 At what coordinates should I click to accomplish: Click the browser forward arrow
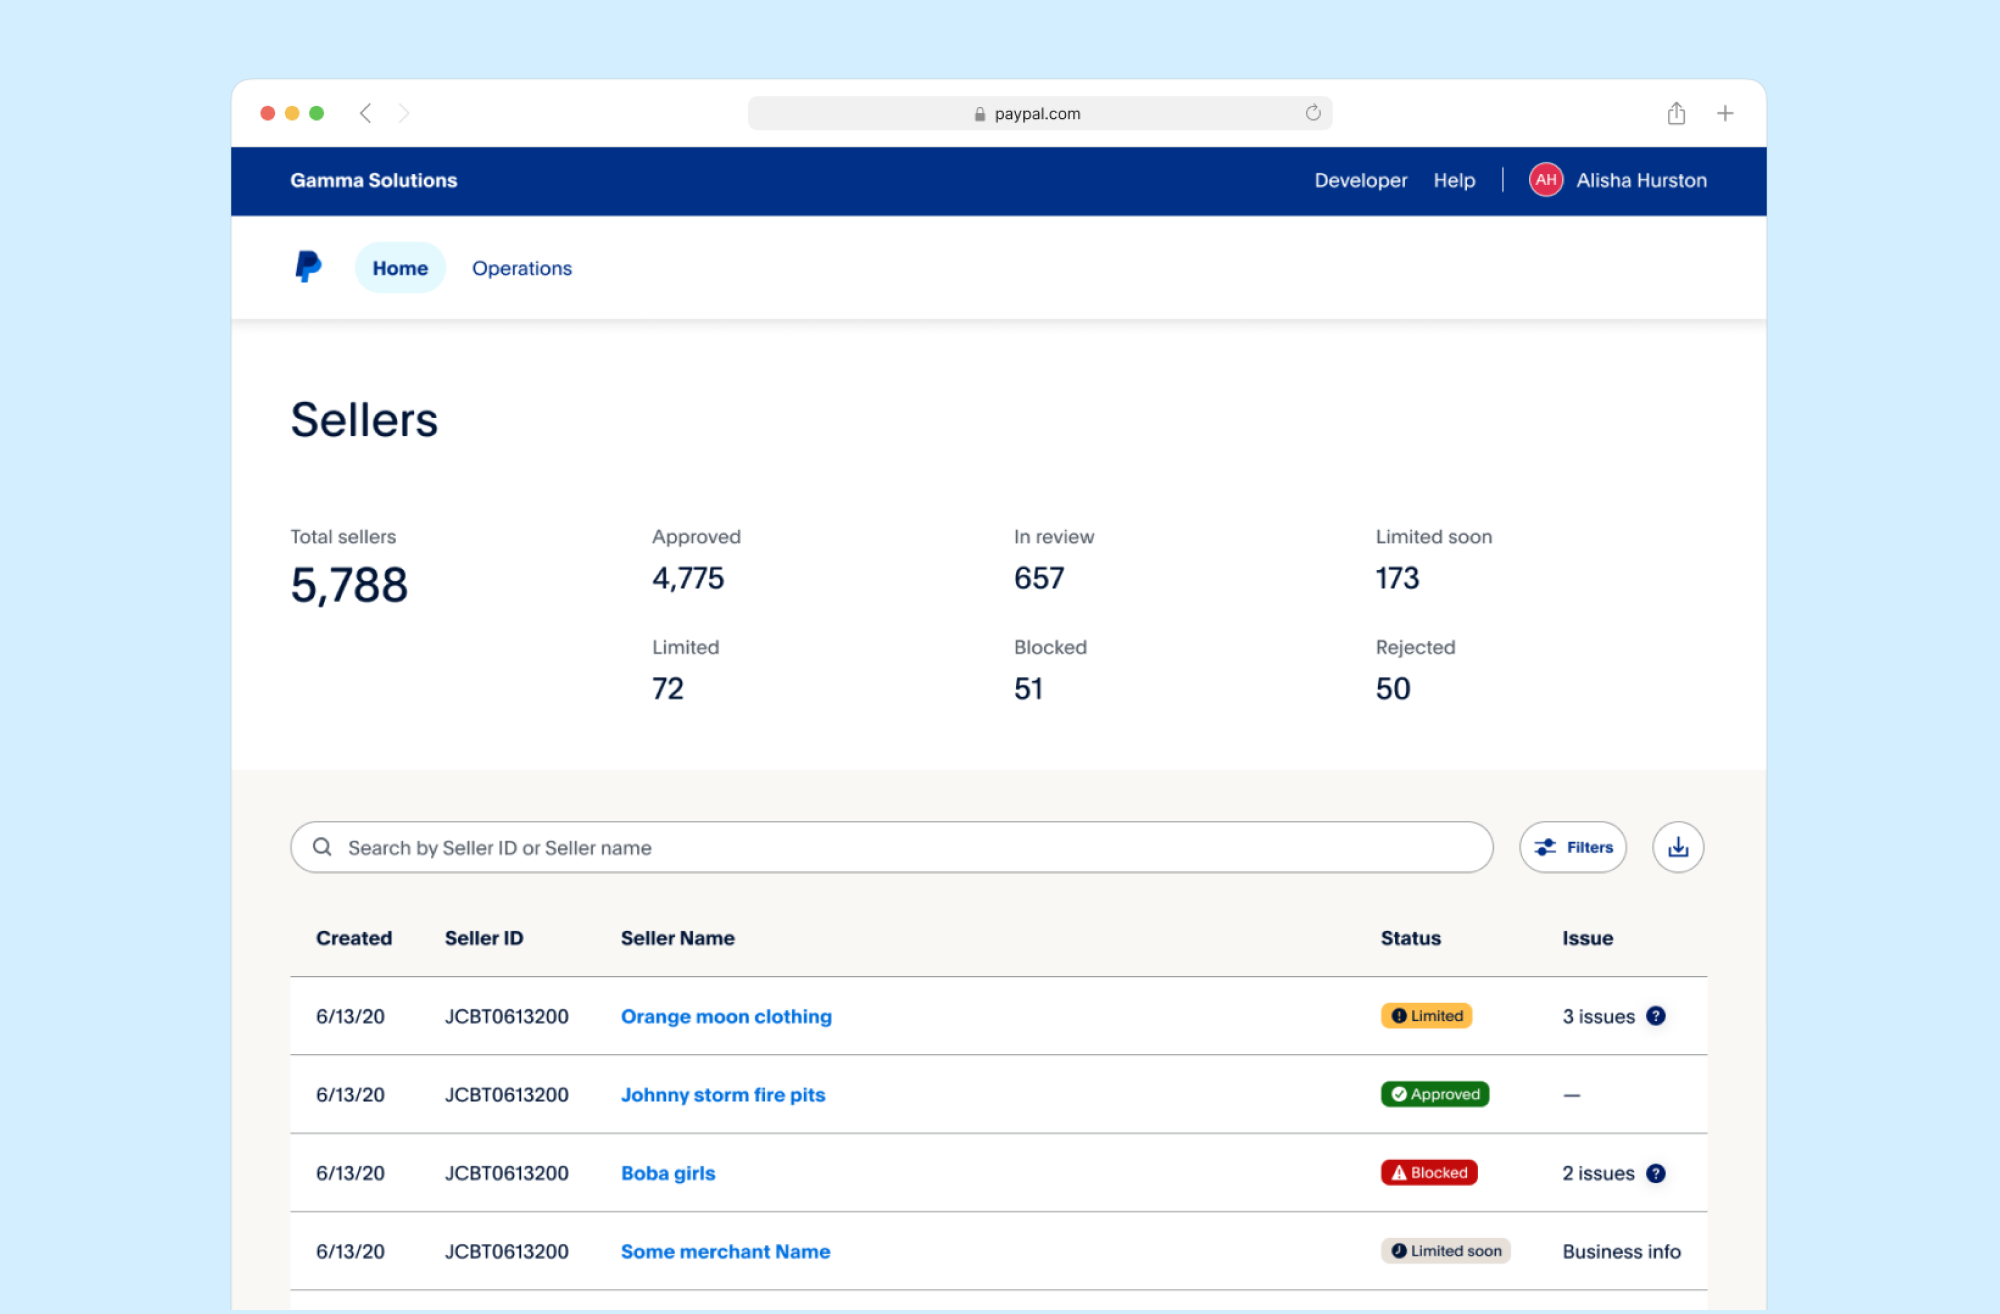[x=403, y=113]
